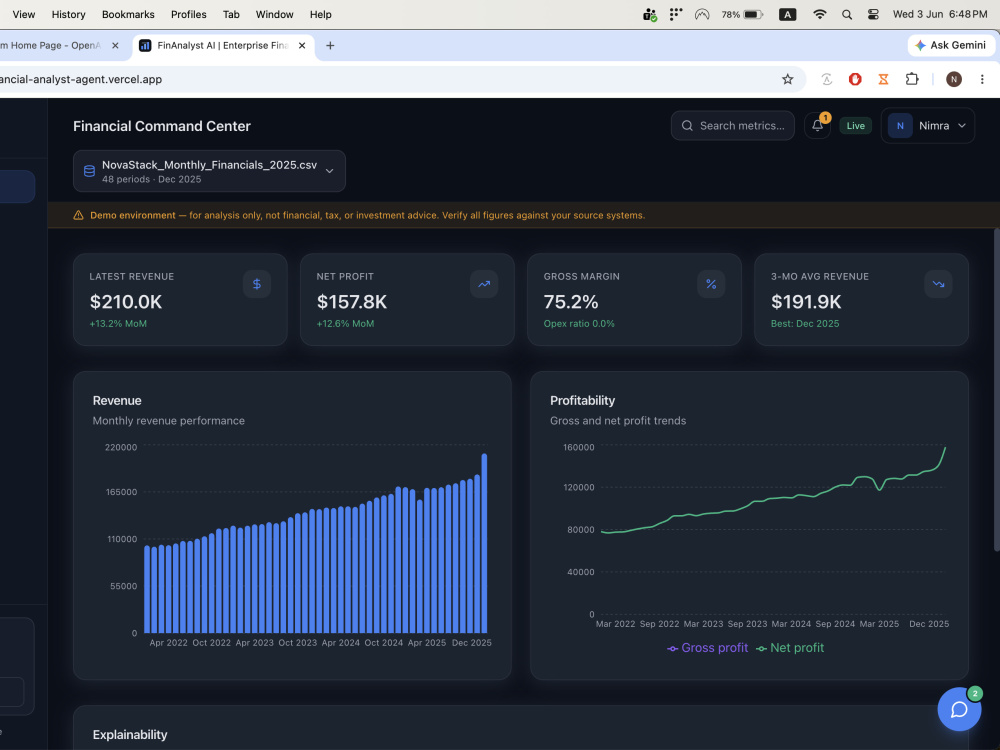Open the Chrome three-dot menu

(982, 79)
